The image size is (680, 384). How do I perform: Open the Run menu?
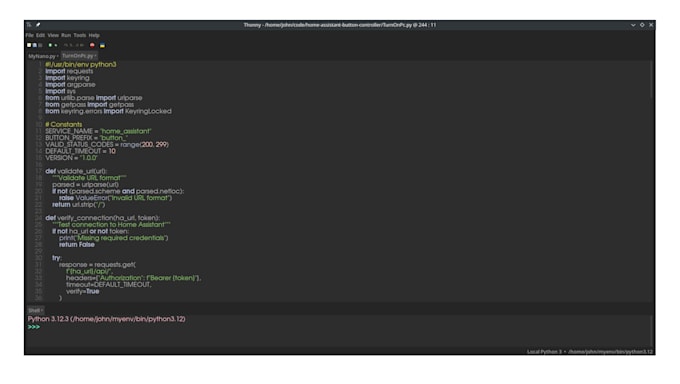66,35
